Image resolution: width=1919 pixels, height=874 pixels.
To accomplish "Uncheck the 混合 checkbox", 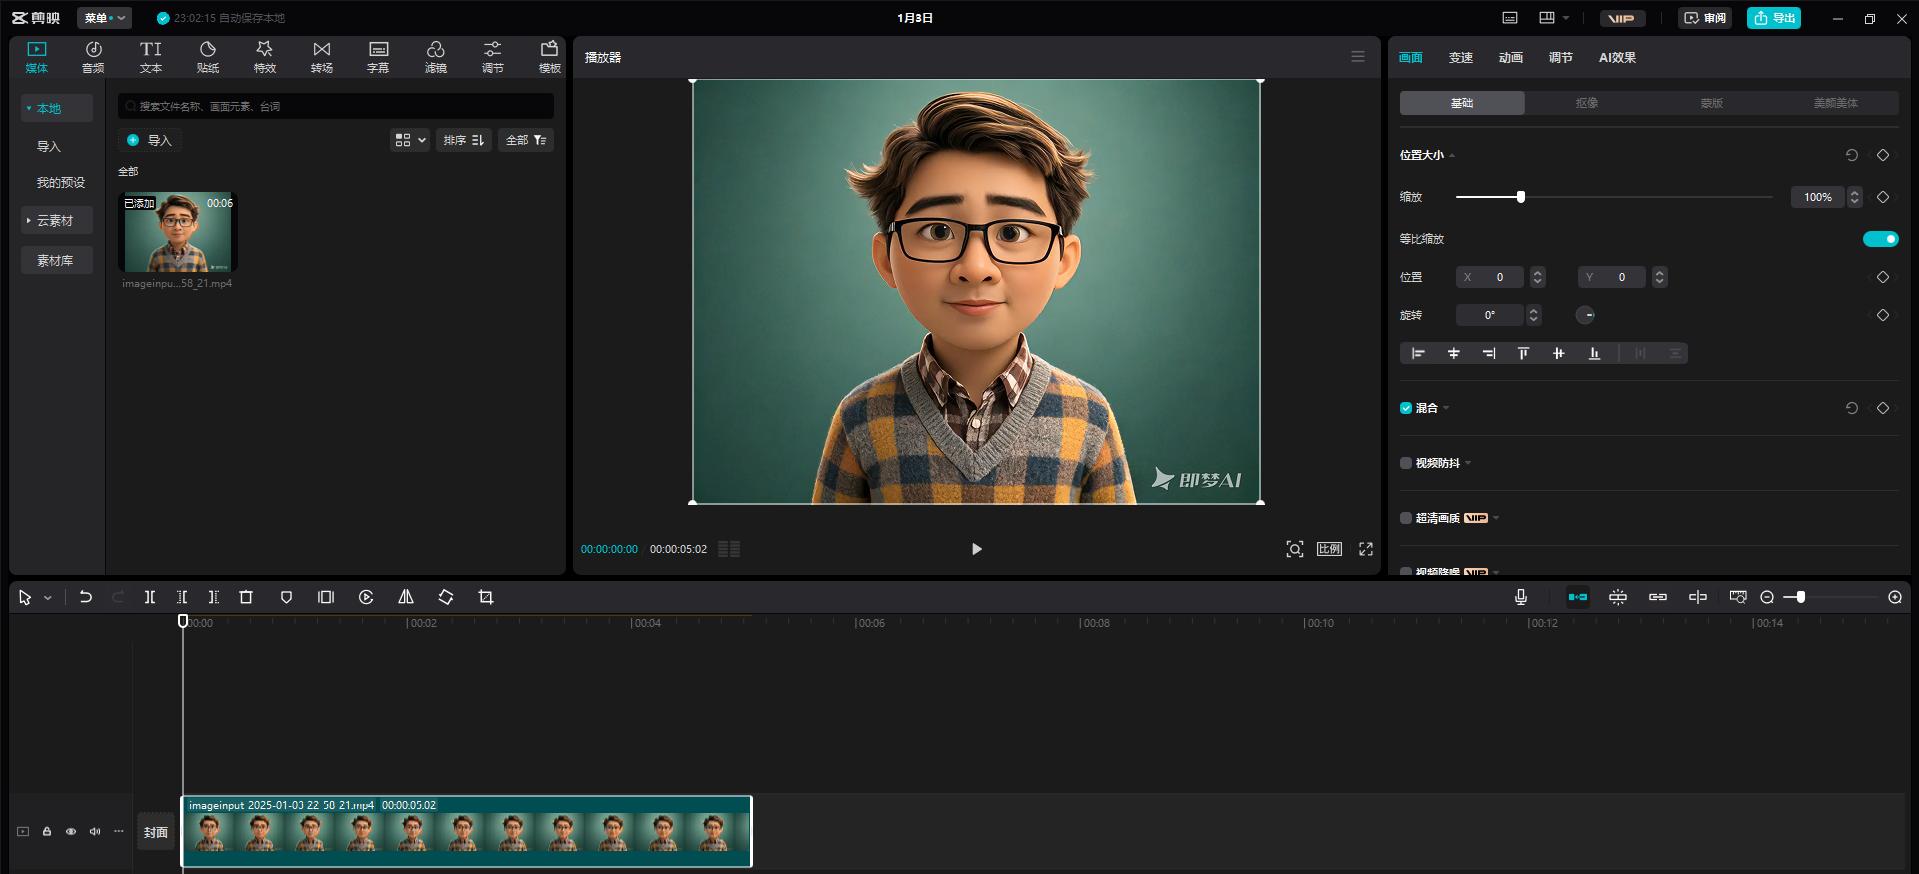I will (1406, 408).
